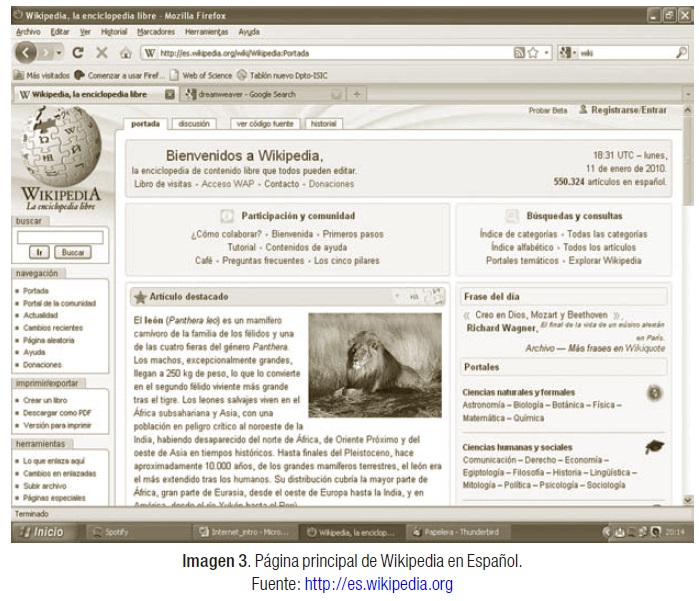Select the discusión page tab

pyautogui.click(x=194, y=124)
